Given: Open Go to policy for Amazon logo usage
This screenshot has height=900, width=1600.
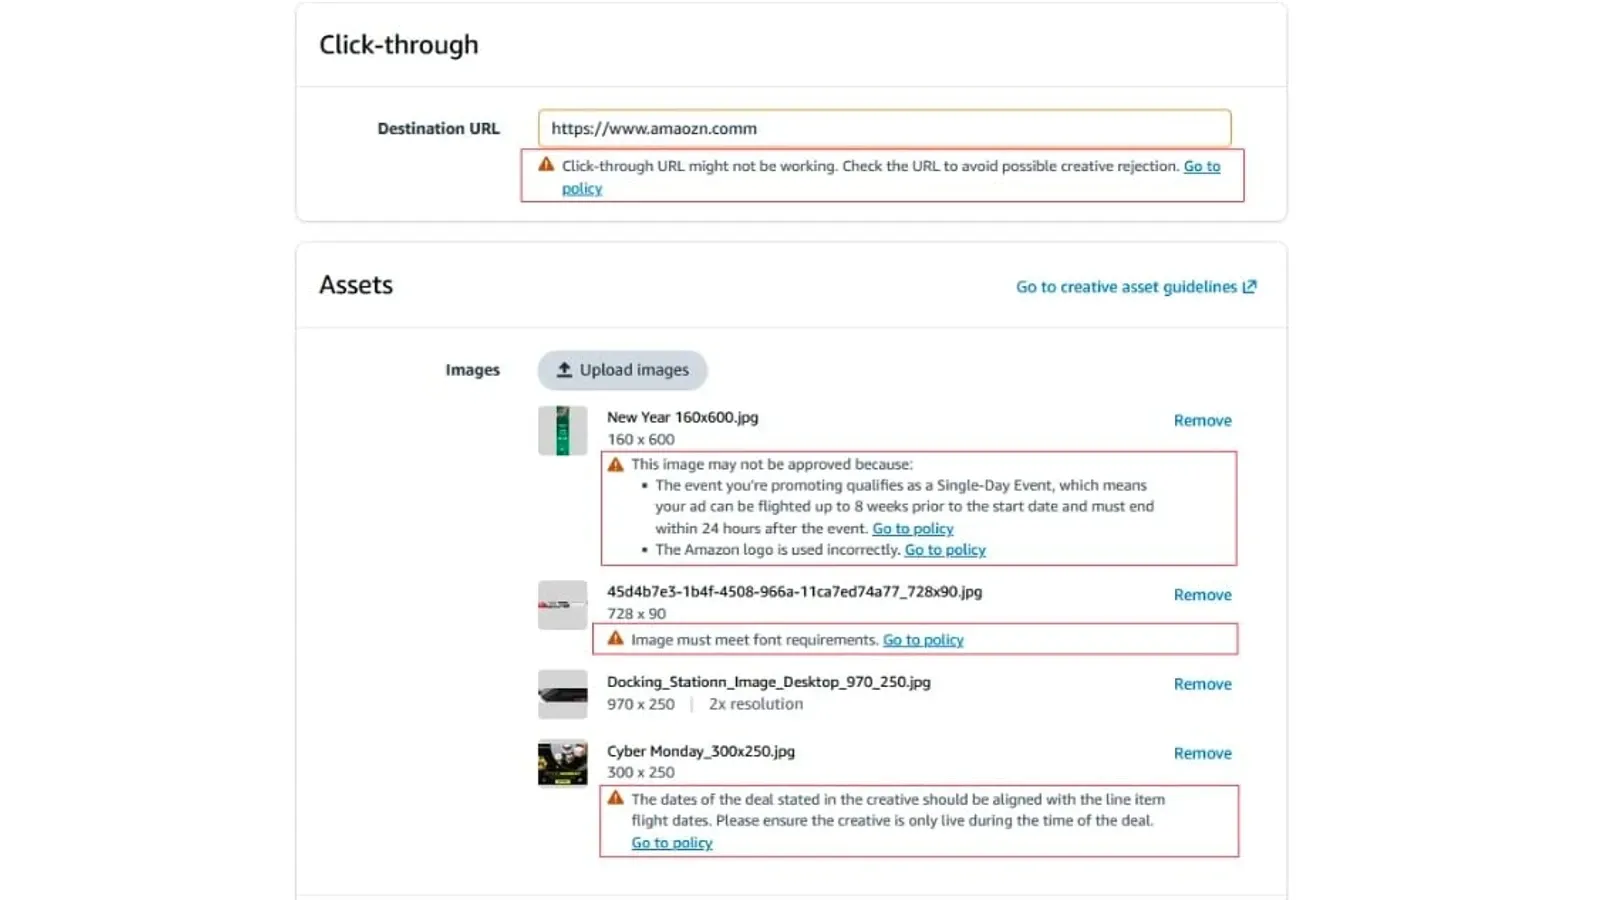Looking at the screenshot, I should point(944,549).
